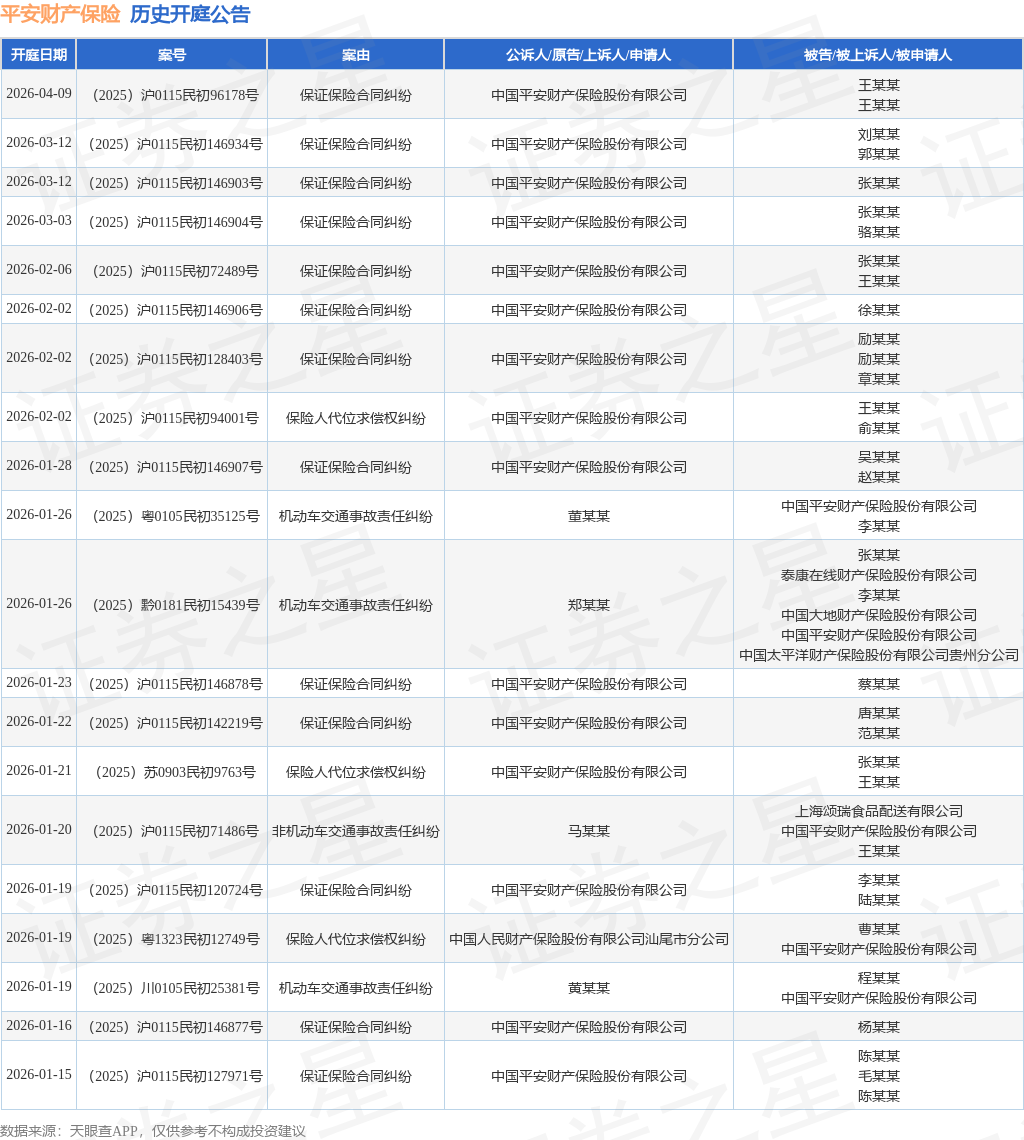1024x1140 pixels.
Task: Click plaintiff 郑某某
Action: (588, 605)
